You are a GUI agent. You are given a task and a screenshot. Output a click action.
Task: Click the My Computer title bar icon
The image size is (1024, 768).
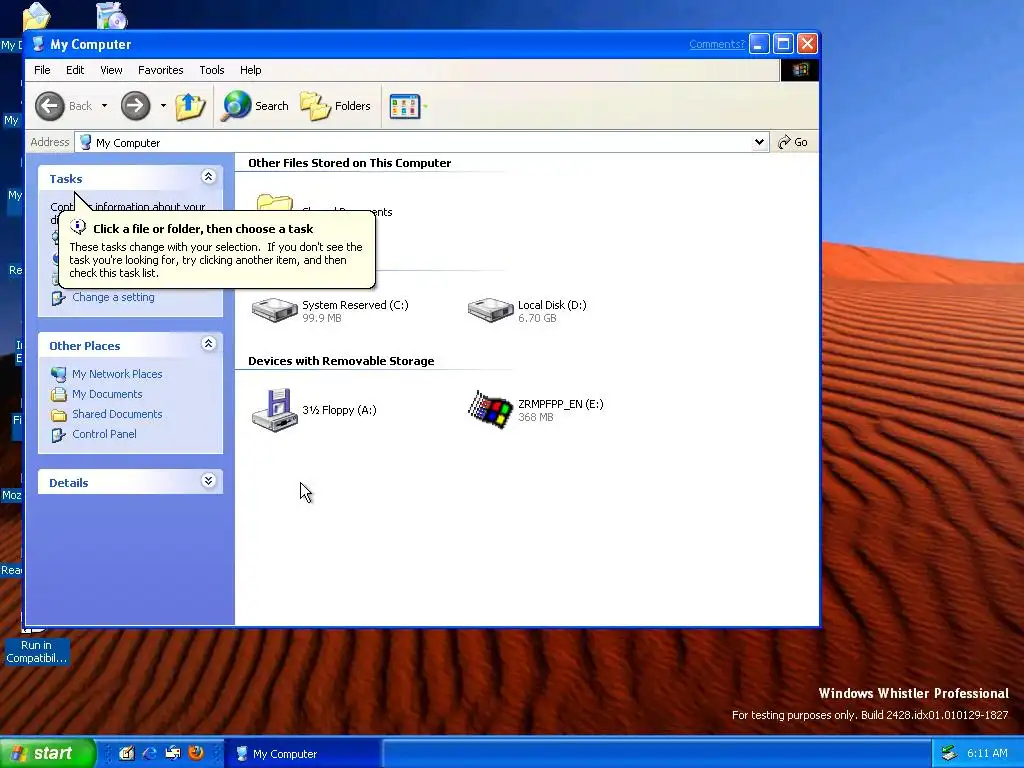click(x=39, y=44)
